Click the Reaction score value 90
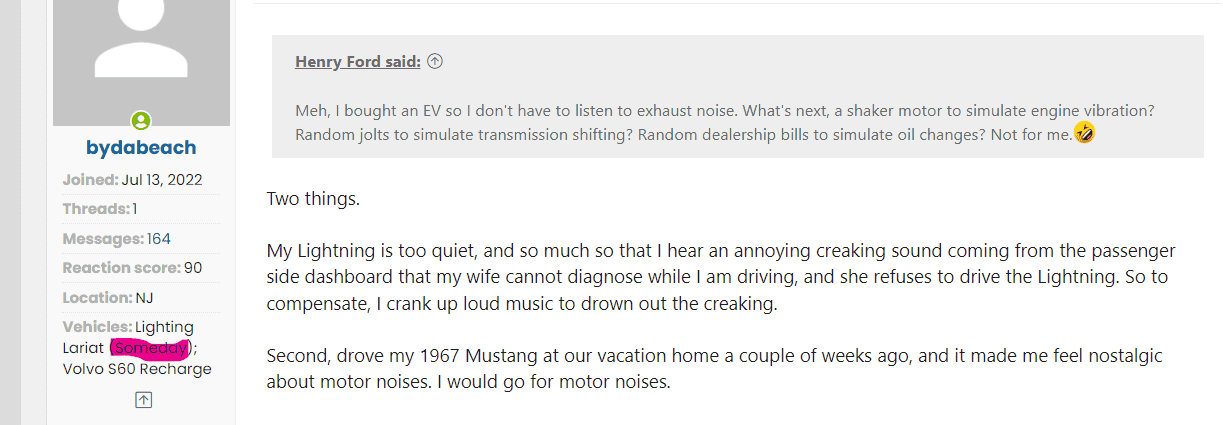Viewport: 1223px width, 425px height. click(x=193, y=268)
